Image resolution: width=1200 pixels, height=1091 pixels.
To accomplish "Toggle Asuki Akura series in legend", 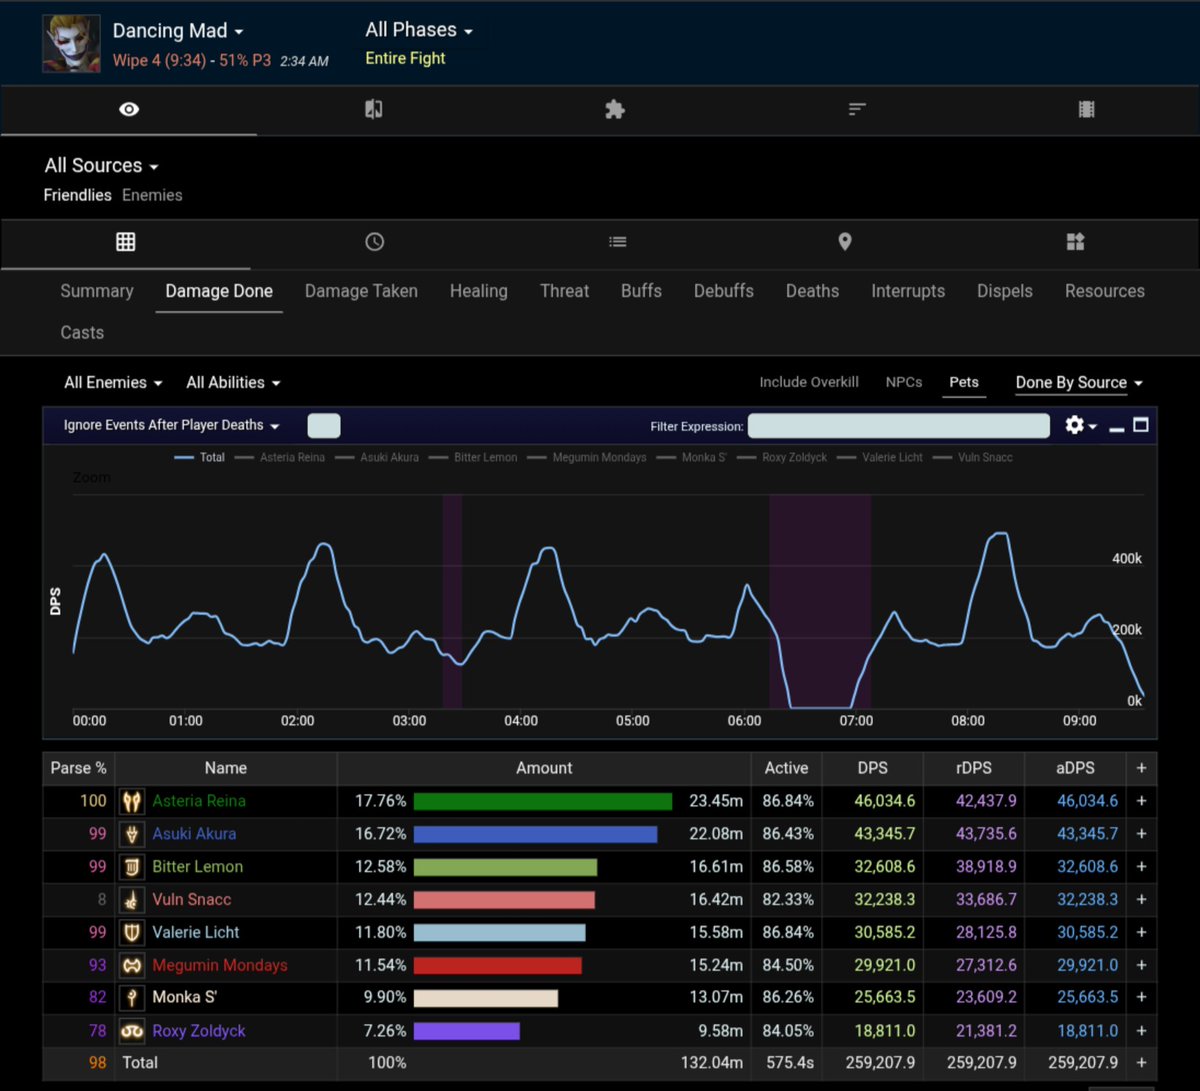I will click(x=377, y=457).
